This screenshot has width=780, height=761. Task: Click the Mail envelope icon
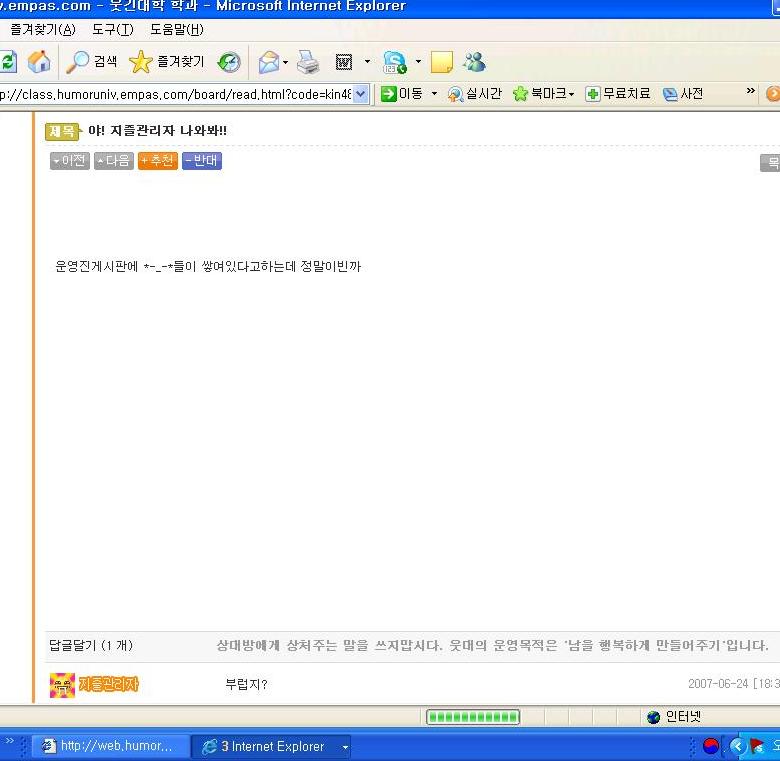tap(269, 63)
